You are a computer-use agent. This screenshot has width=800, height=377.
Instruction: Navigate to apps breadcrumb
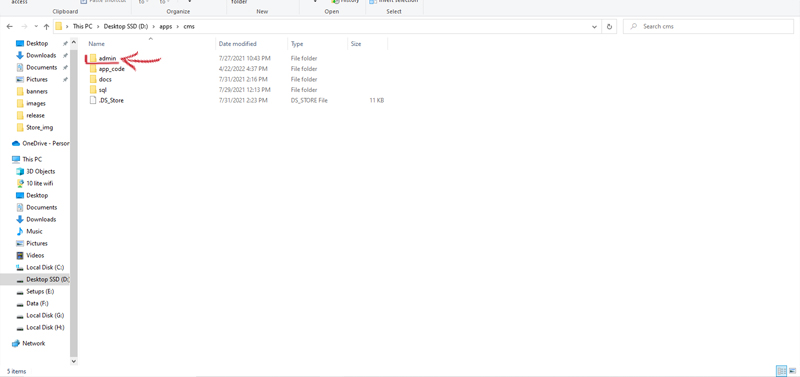[x=165, y=27]
